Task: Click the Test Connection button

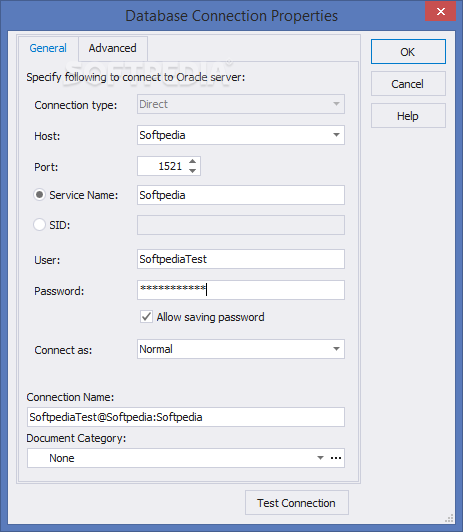Action: pyautogui.click(x=296, y=503)
